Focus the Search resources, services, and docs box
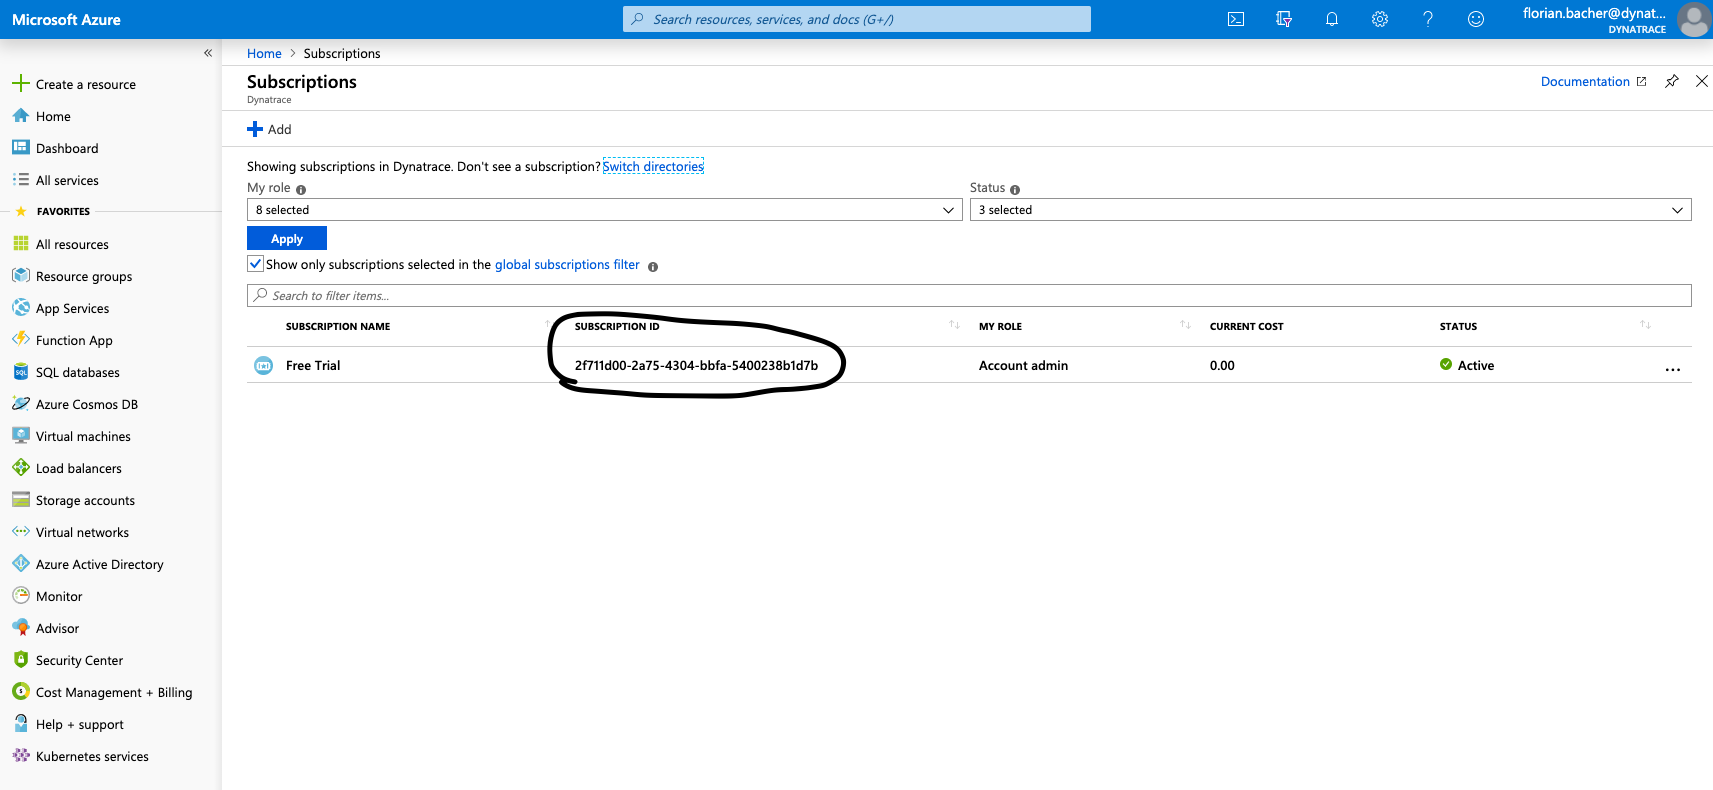Image resolution: width=1713 pixels, height=790 pixels. [x=857, y=19]
